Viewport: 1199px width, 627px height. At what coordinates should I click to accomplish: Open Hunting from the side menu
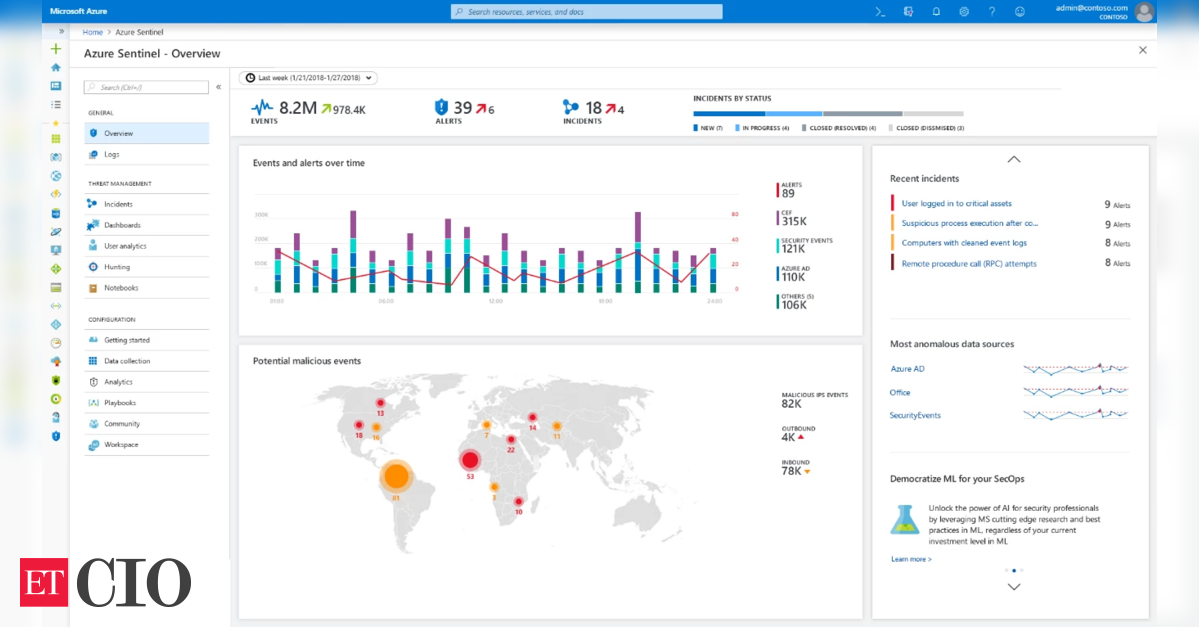pyautogui.click(x=117, y=267)
